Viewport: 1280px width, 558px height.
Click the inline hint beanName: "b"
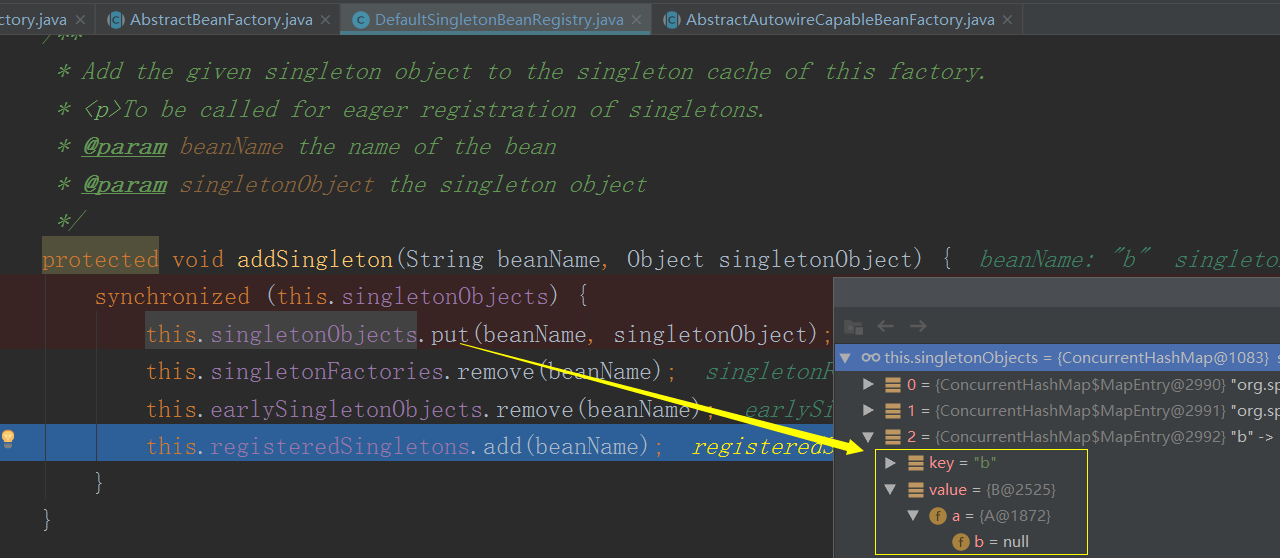click(1066, 260)
